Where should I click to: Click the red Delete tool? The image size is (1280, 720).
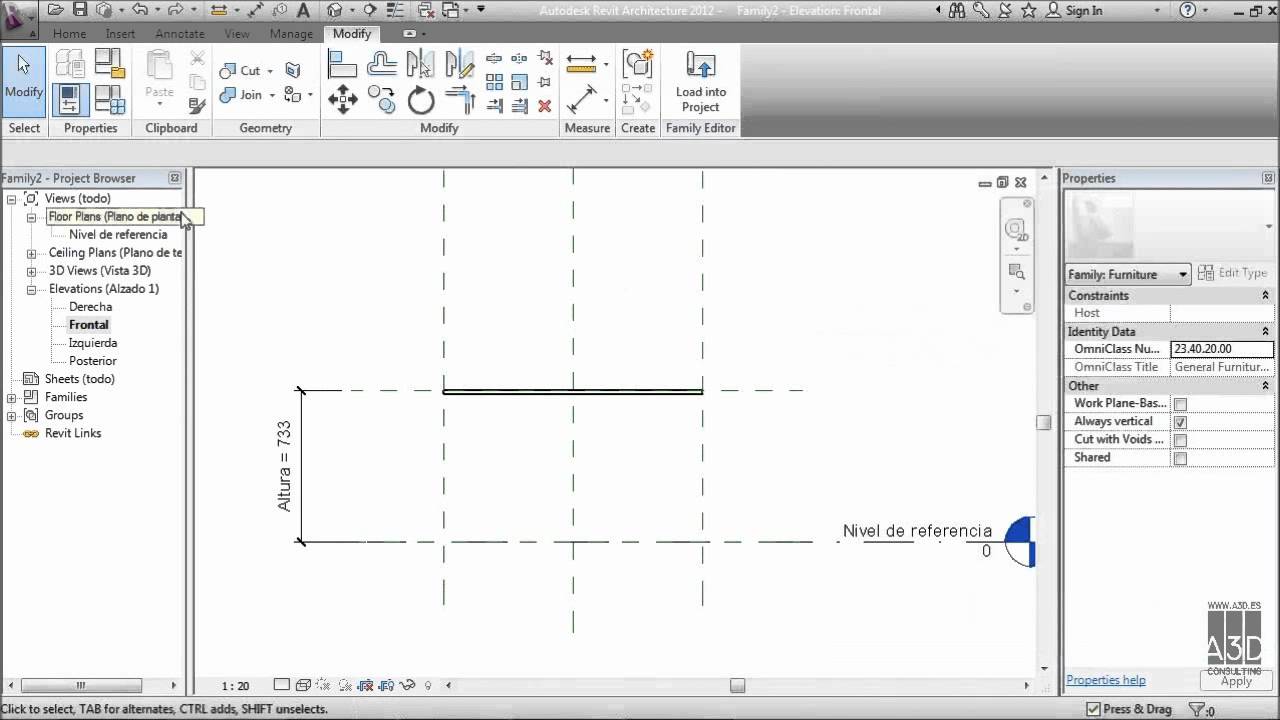point(545,105)
